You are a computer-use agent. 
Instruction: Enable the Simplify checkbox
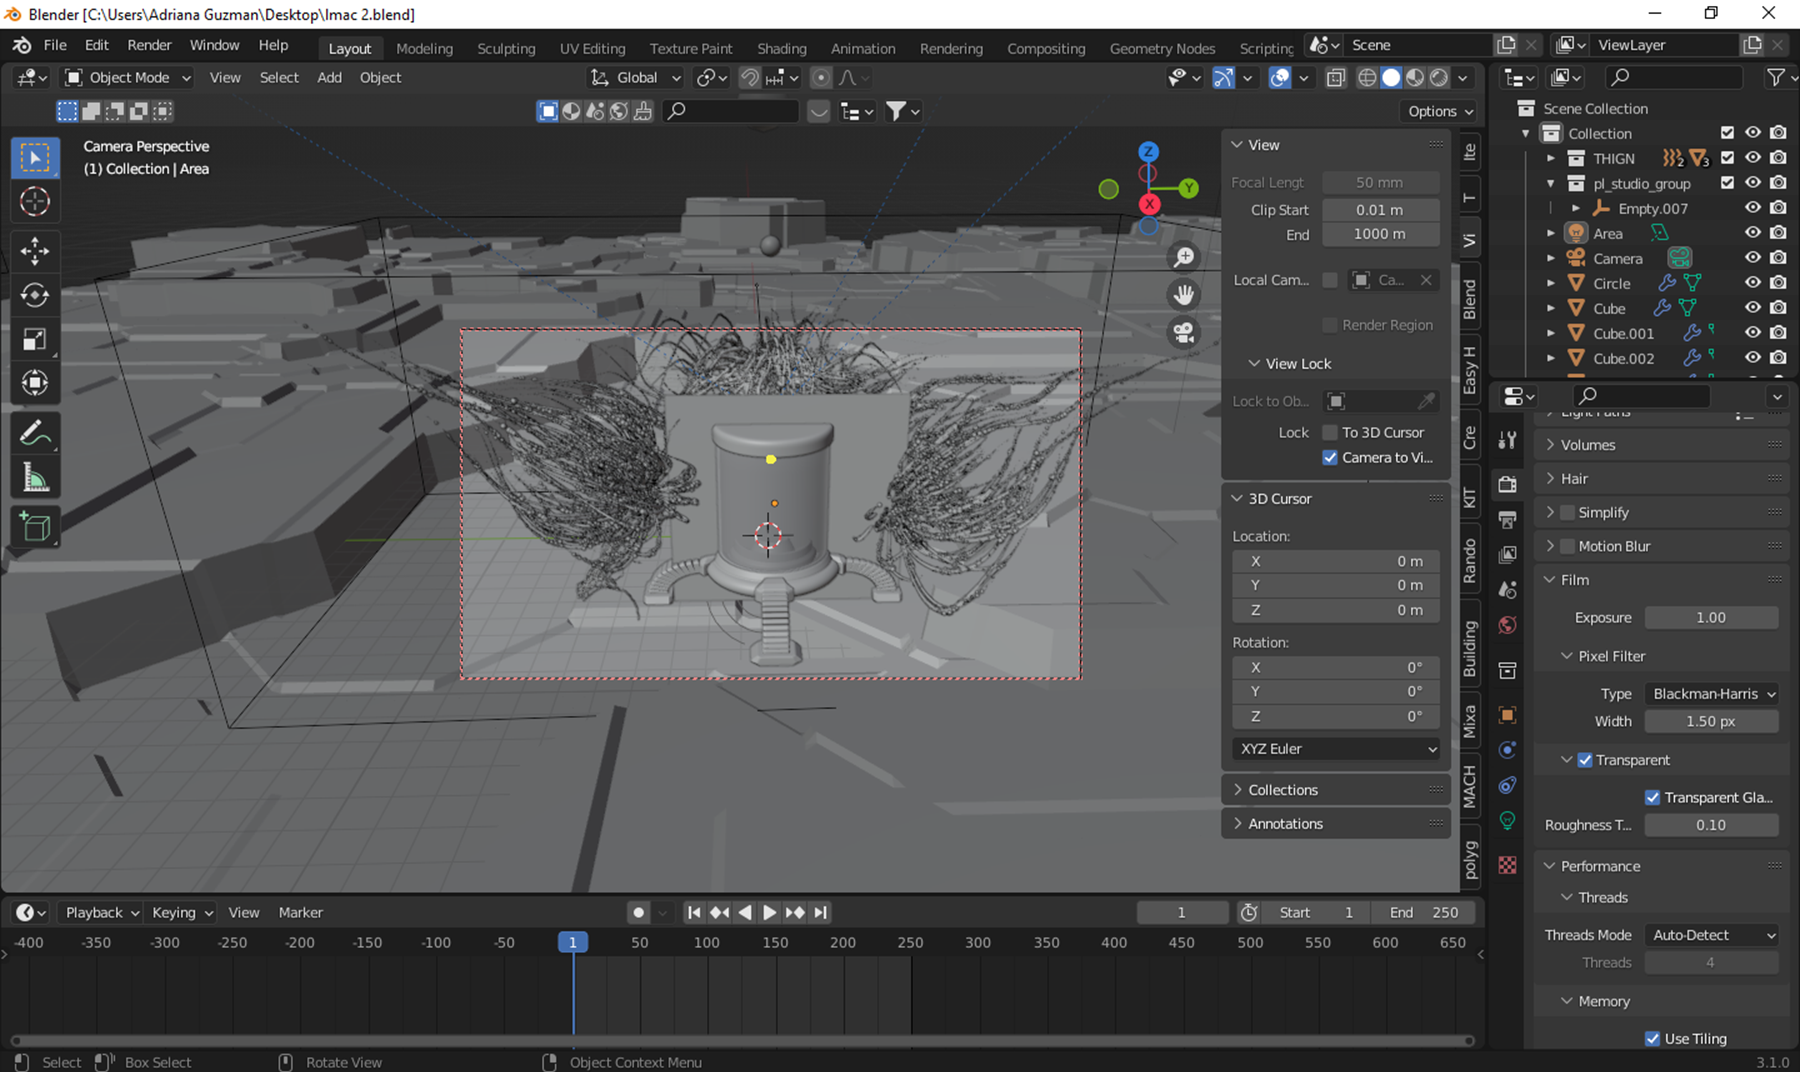1567,512
